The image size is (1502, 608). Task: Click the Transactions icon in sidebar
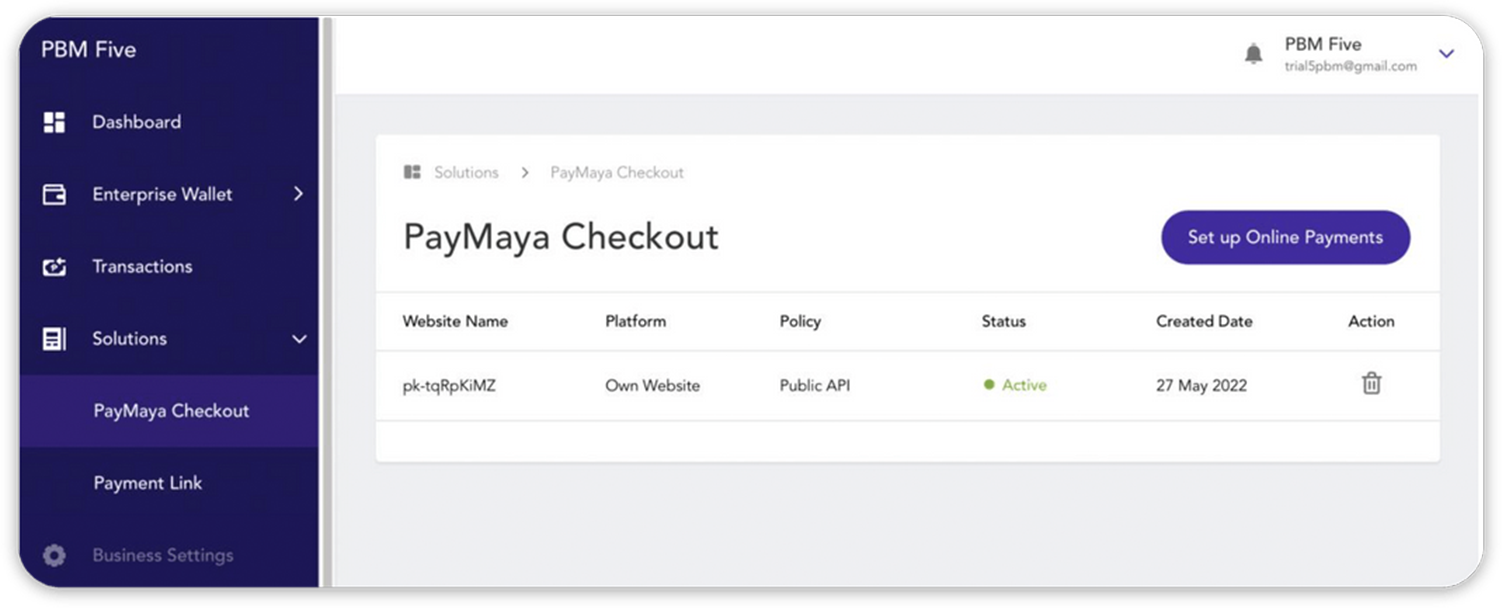[54, 267]
